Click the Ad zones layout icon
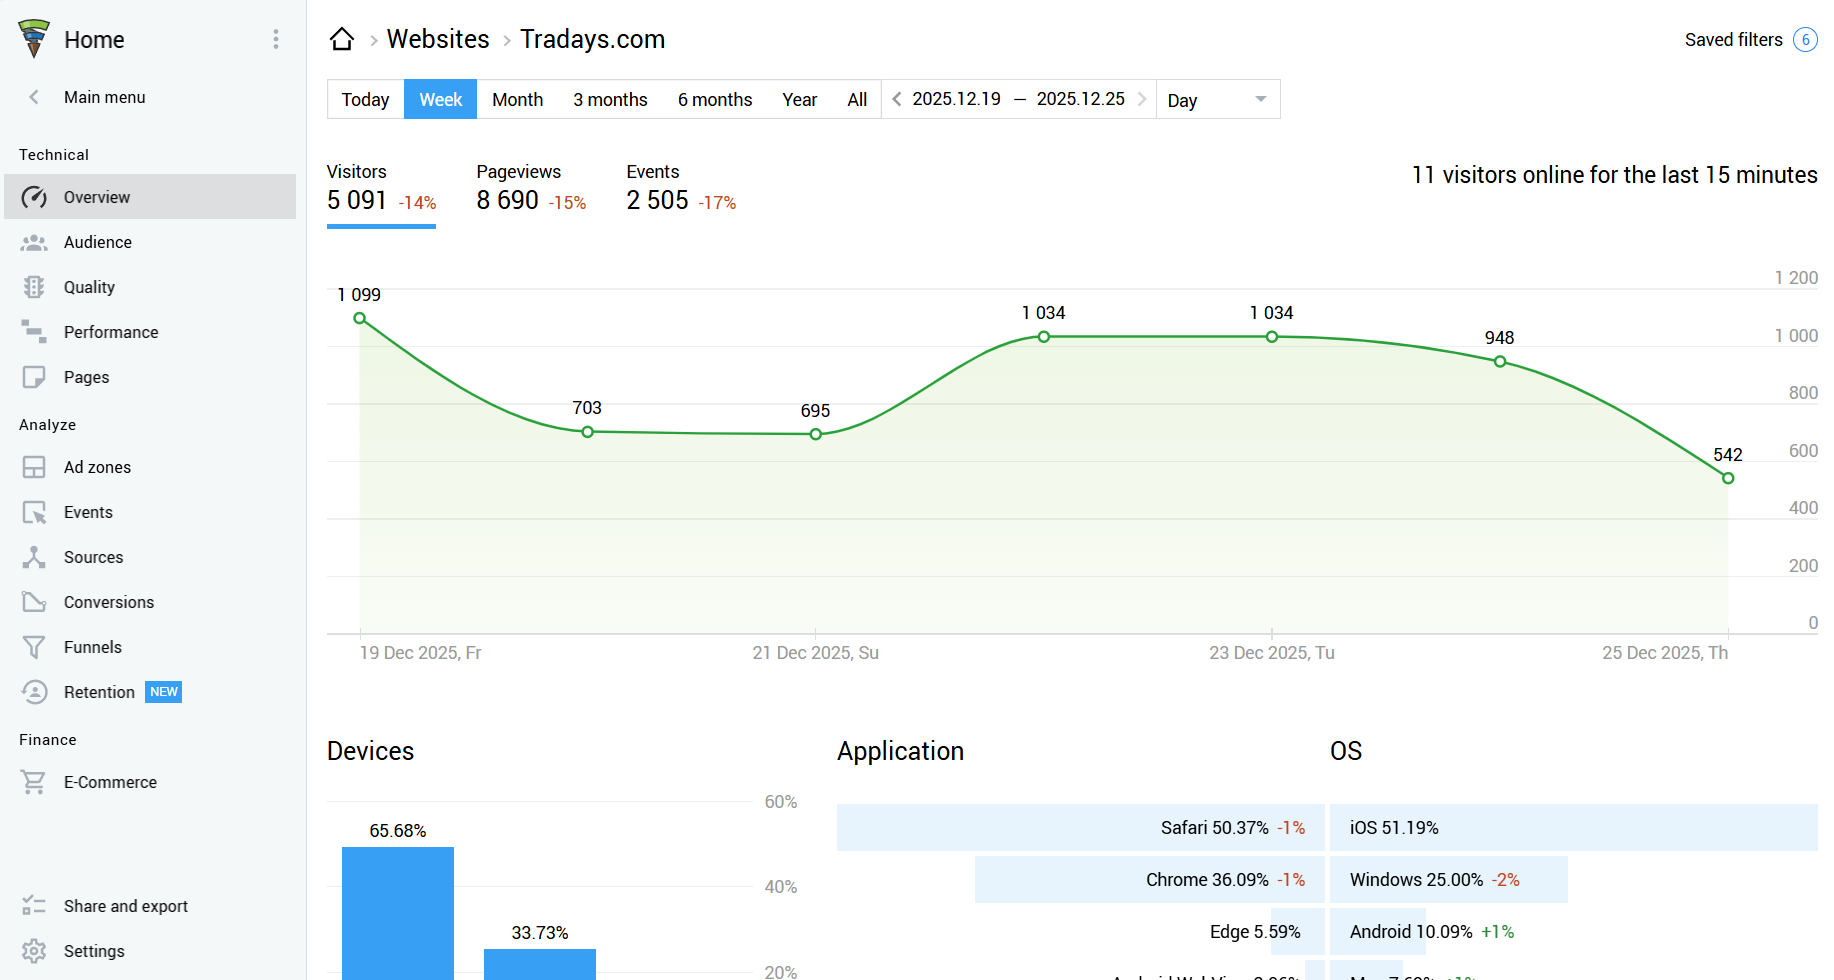1834x980 pixels. 34,467
